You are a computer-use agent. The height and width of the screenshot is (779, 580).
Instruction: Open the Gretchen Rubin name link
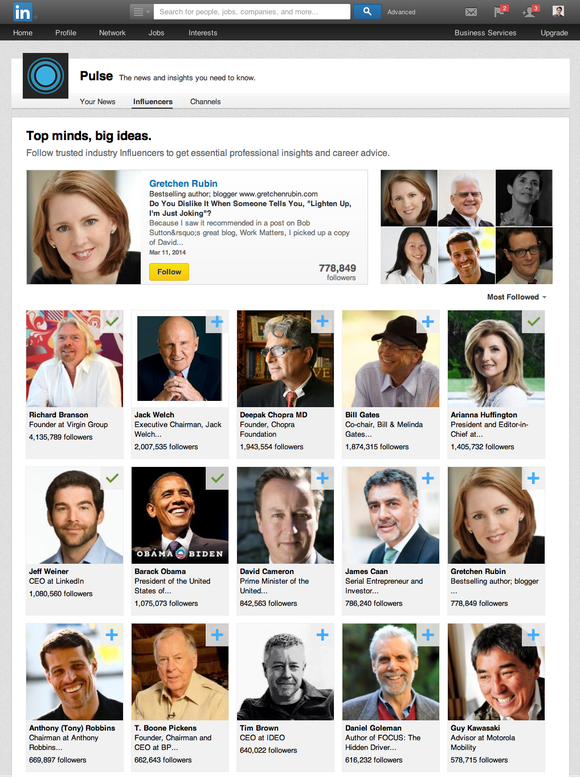(x=183, y=183)
